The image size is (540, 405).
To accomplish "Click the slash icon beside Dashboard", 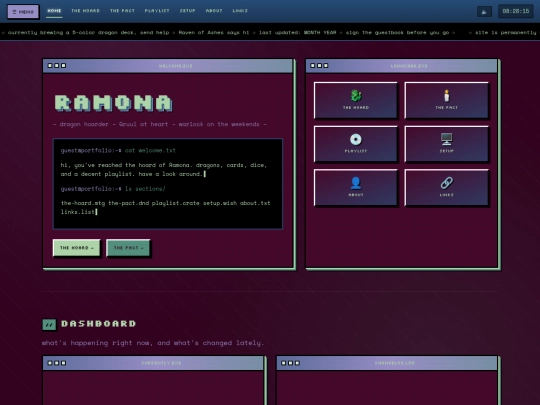I will [x=49, y=324].
